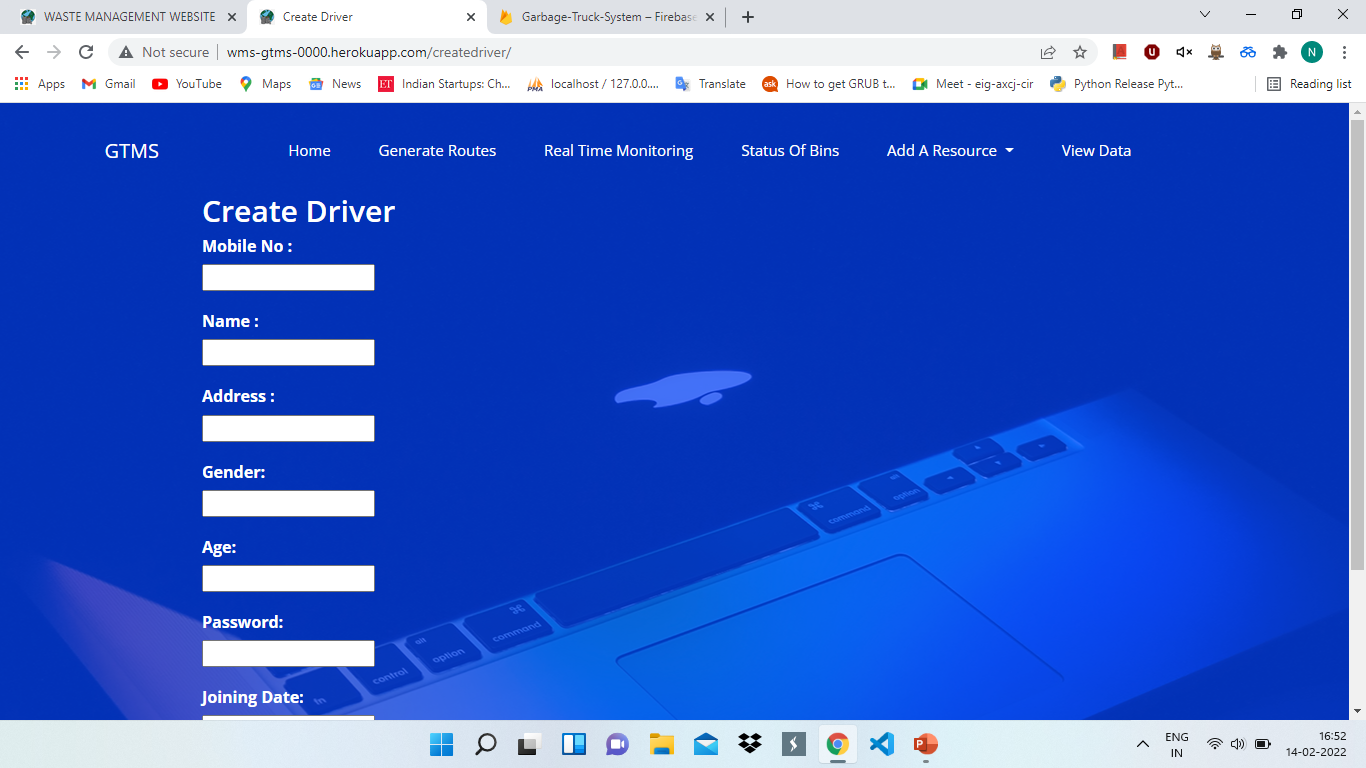Open Maps bookmark

[265, 84]
